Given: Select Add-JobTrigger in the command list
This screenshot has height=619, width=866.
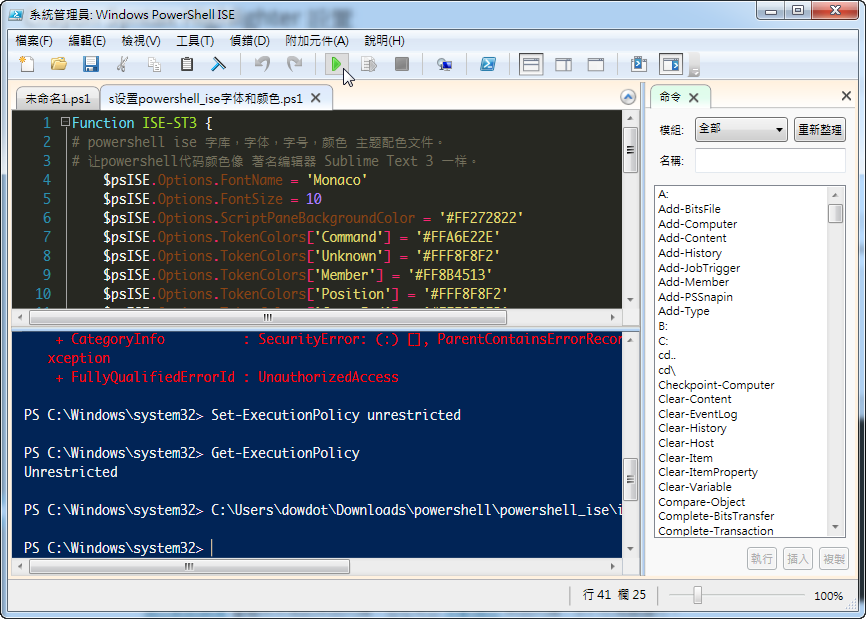Looking at the screenshot, I should click(x=699, y=268).
